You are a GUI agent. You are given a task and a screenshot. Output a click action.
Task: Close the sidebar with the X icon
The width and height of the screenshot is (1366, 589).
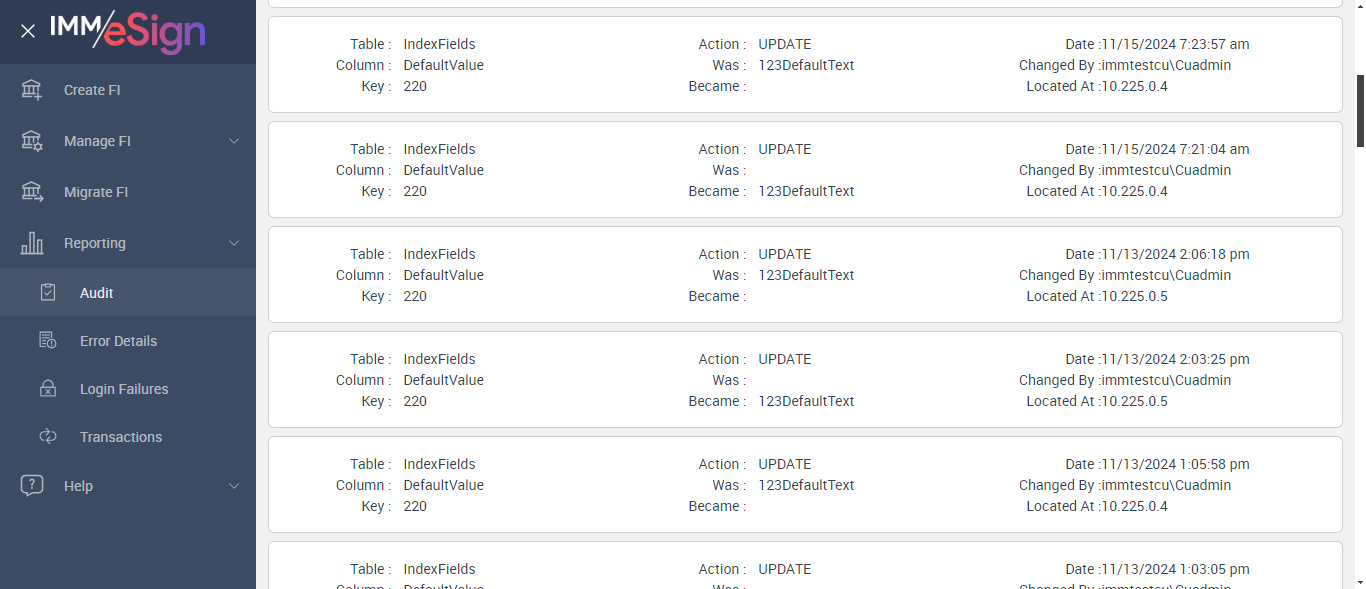(28, 31)
